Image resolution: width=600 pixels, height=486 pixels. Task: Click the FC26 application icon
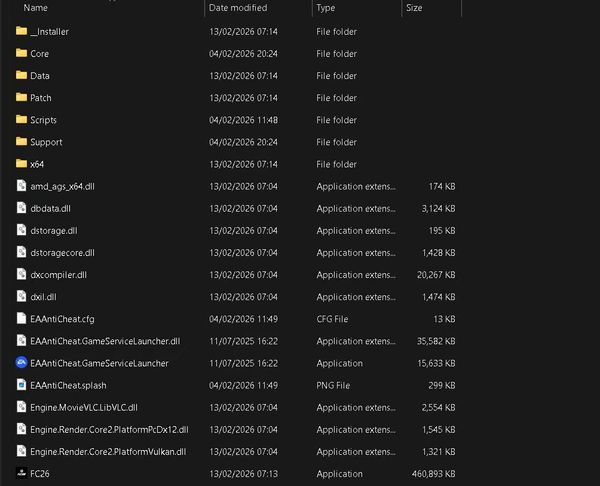click(21, 473)
